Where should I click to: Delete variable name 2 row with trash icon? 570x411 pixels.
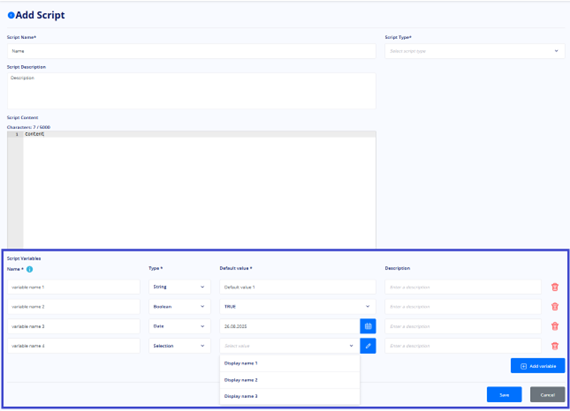point(555,307)
